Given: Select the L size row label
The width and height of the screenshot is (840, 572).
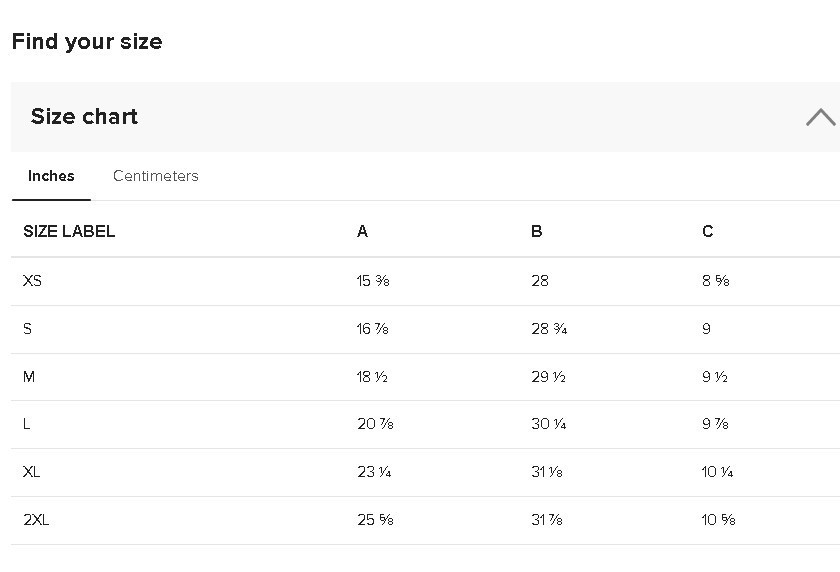Looking at the screenshot, I should (x=26, y=424).
